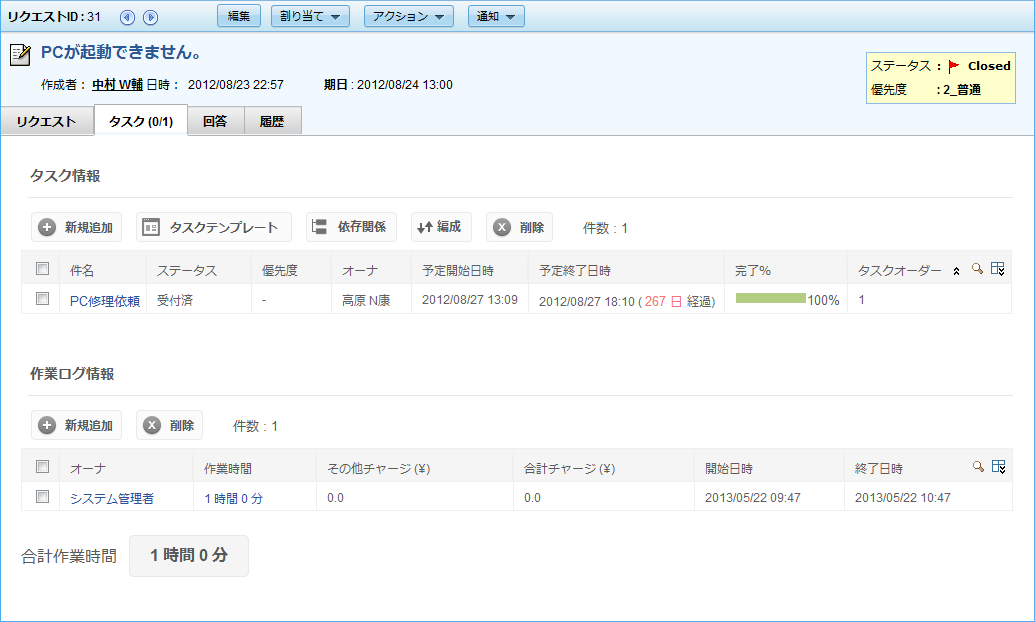Click the 2012/08/27 13:09 start date cell

[470, 300]
